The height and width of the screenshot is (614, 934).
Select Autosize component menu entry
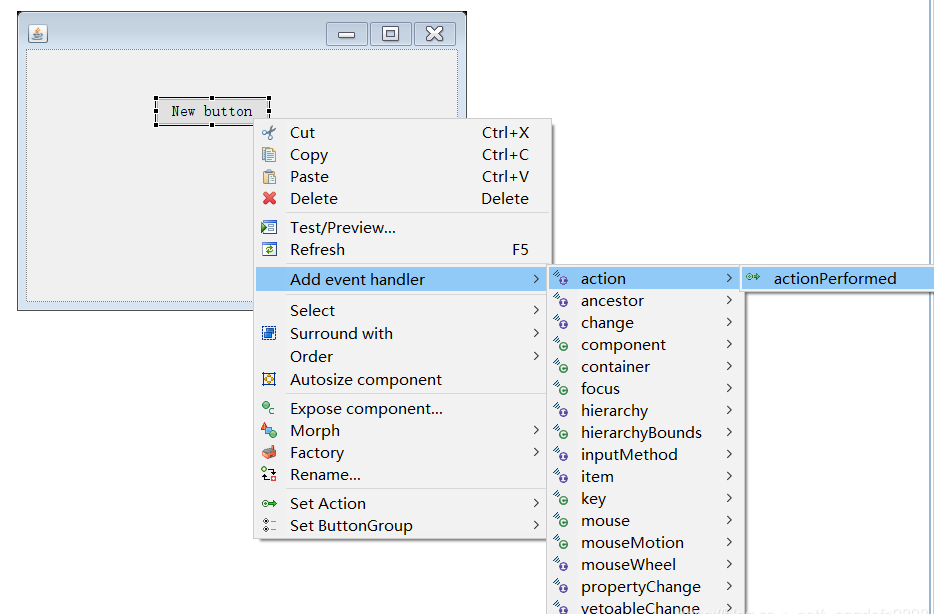pos(401,379)
